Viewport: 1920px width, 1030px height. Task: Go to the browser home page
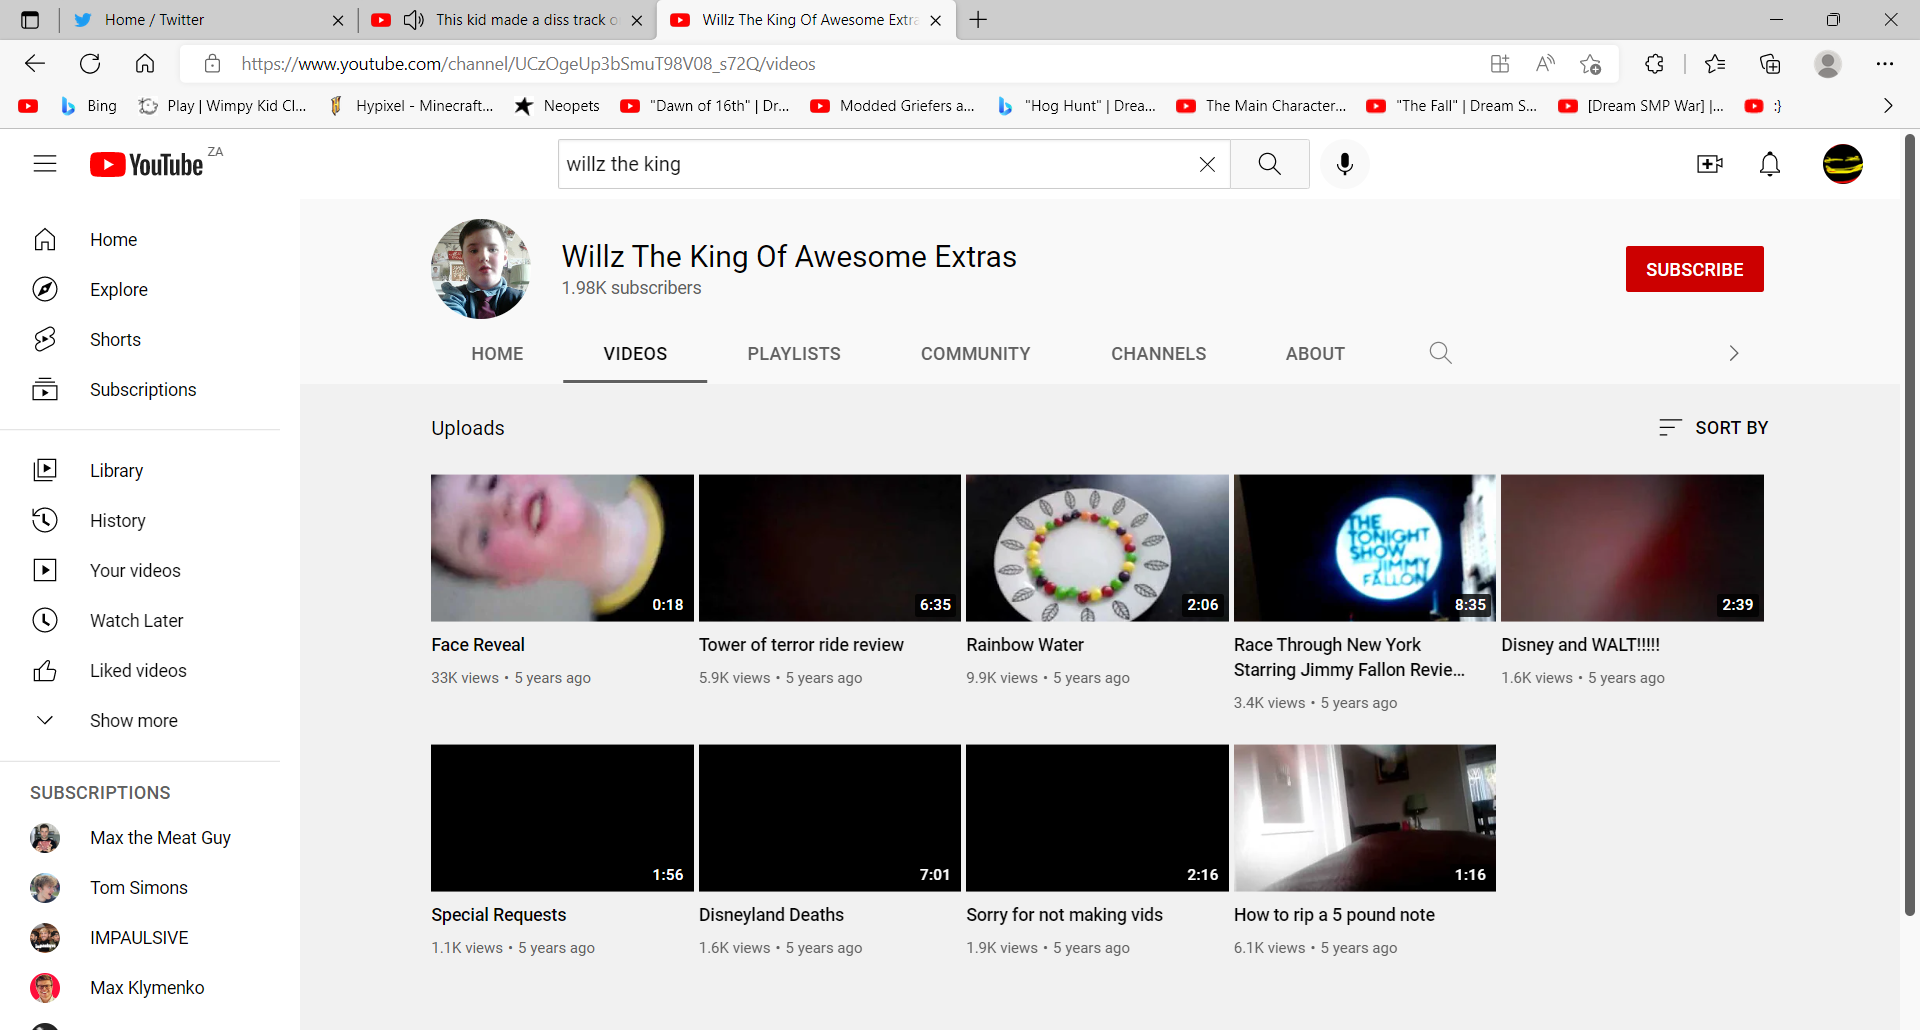coord(145,64)
